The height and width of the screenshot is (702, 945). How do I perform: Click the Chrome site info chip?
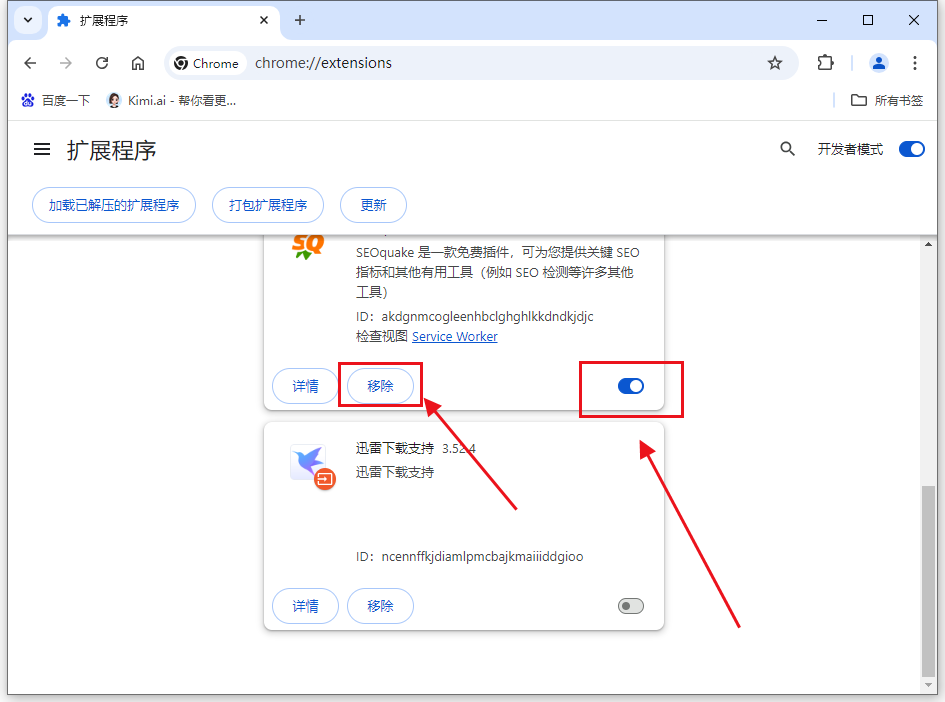click(x=207, y=63)
